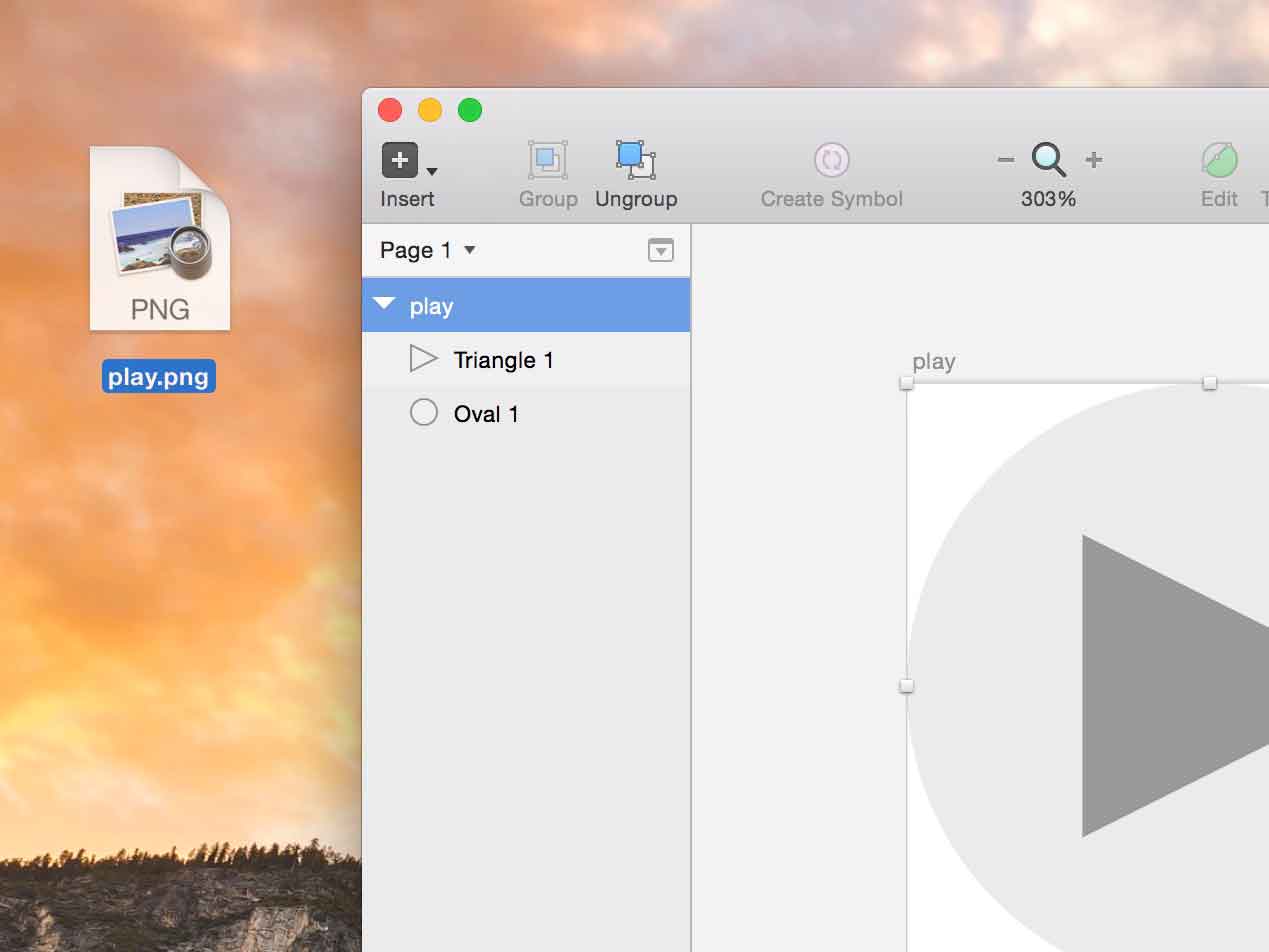Click the gray triangle shape on canvas
This screenshot has width=1269, height=952.
[1175, 686]
